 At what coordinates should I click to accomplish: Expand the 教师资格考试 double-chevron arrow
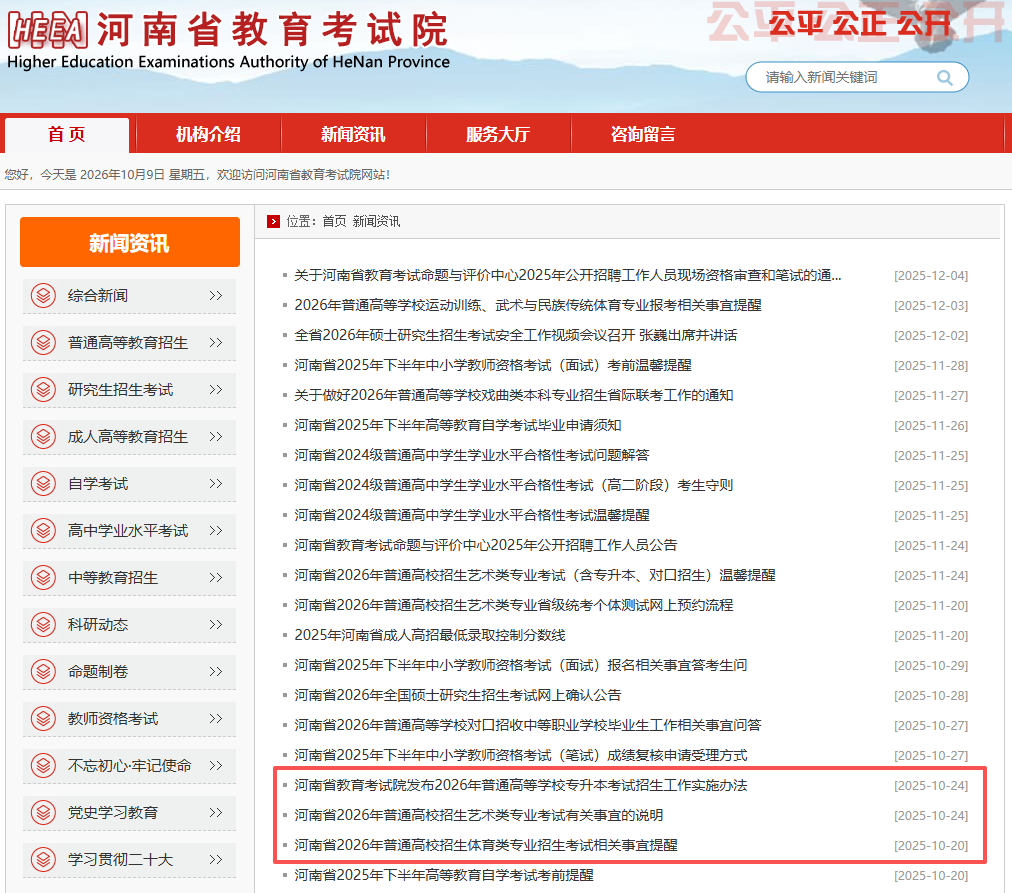pyautogui.click(x=216, y=719)
